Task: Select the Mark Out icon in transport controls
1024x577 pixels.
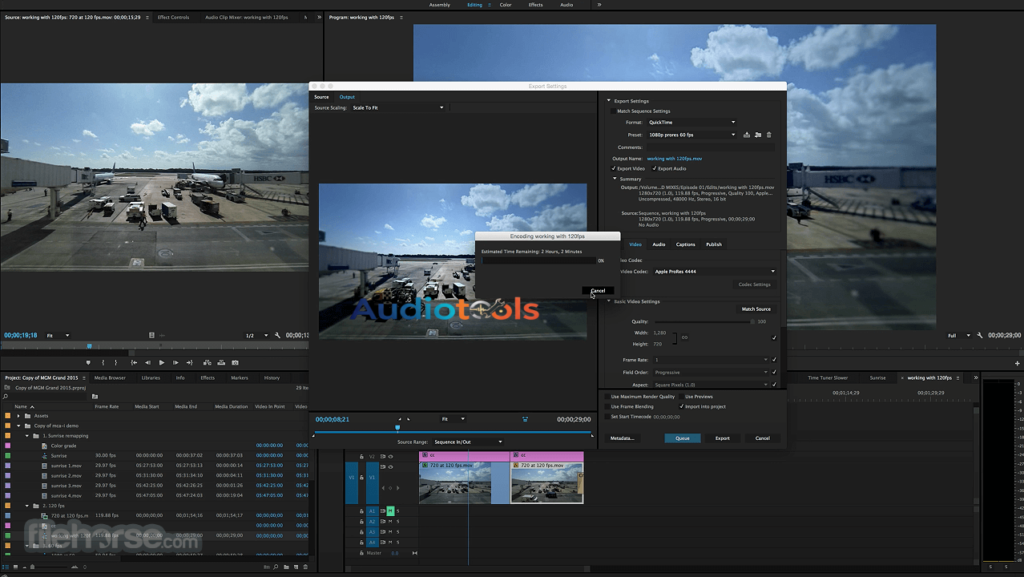Action: tap(115, 362)
